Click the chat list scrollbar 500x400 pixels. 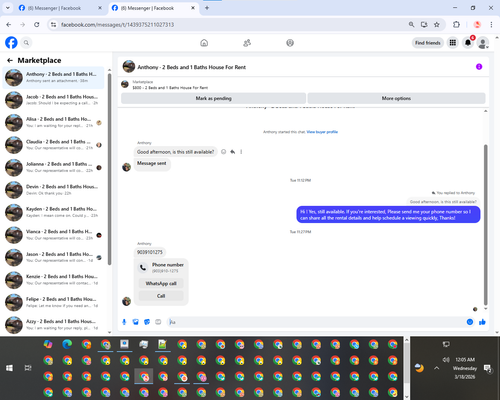pos(109,168)
